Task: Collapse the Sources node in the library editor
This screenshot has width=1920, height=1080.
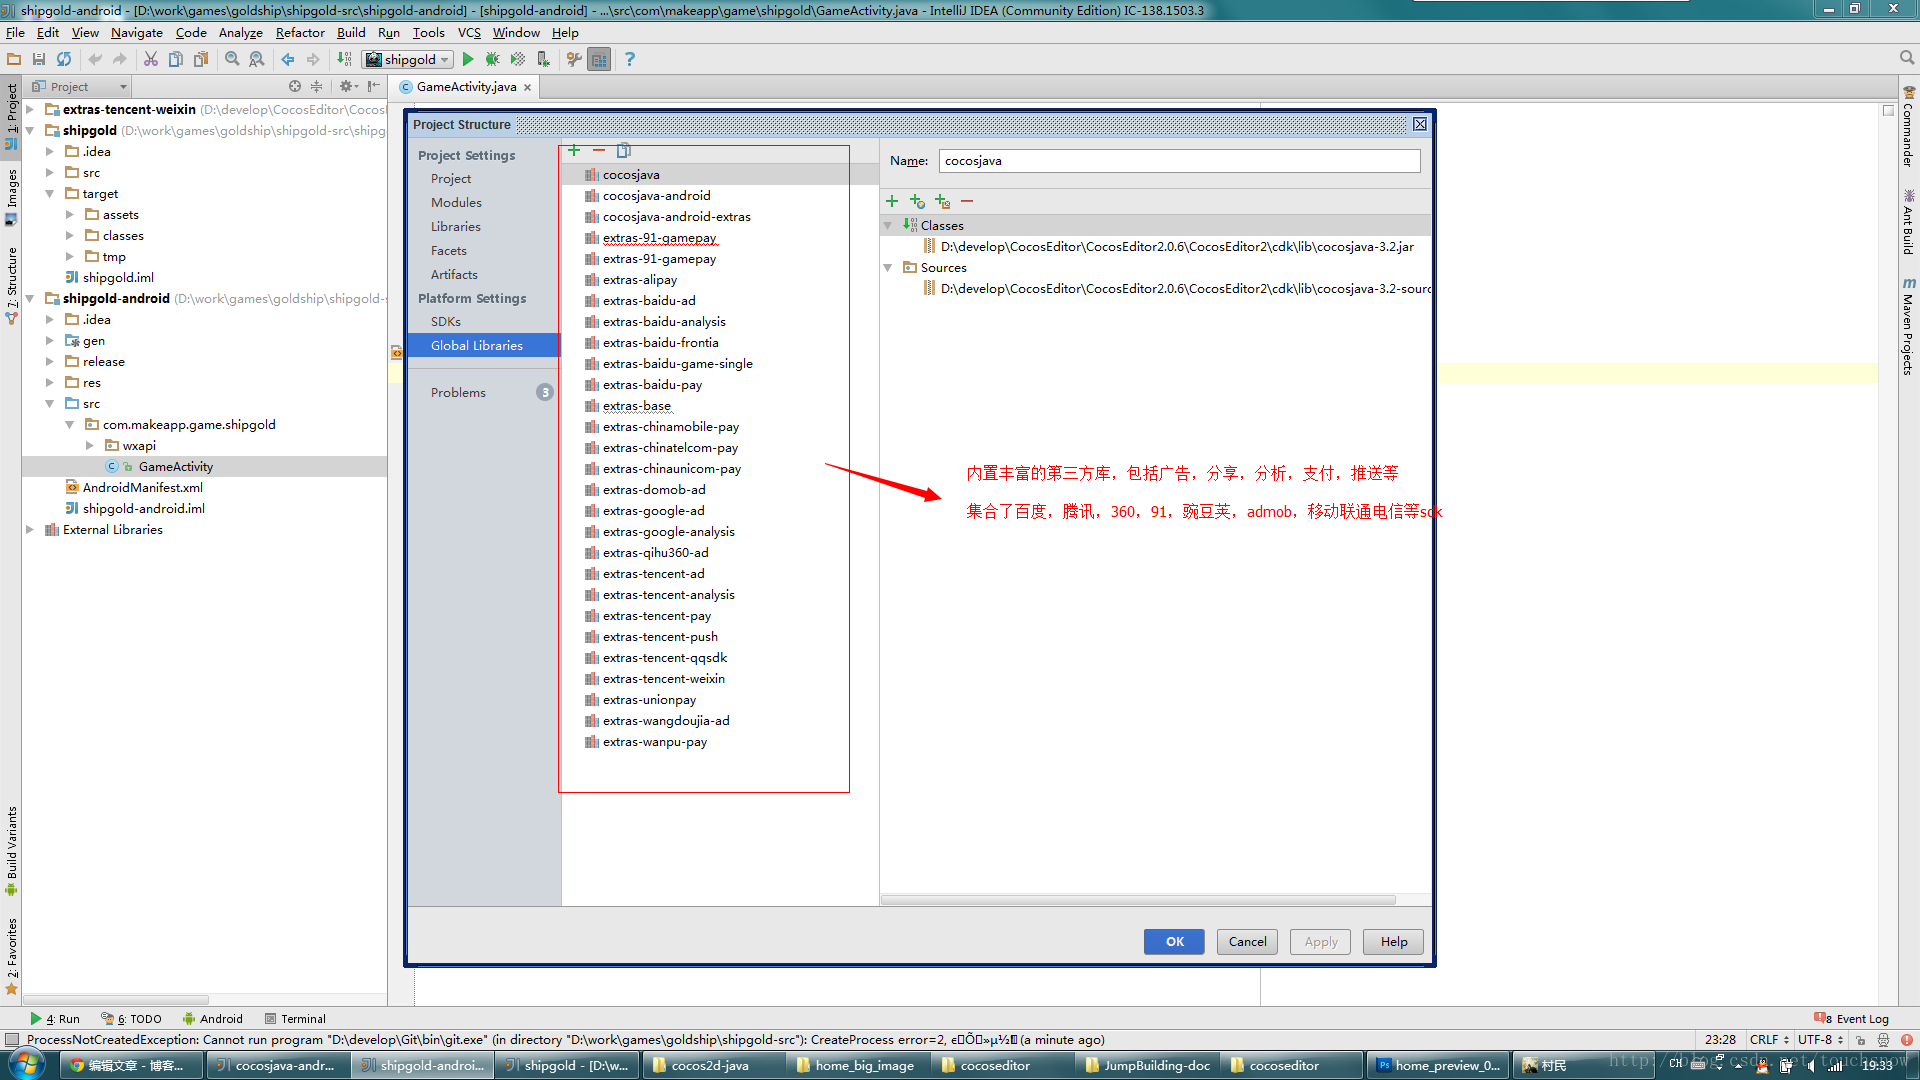Action: pos(887,268)
